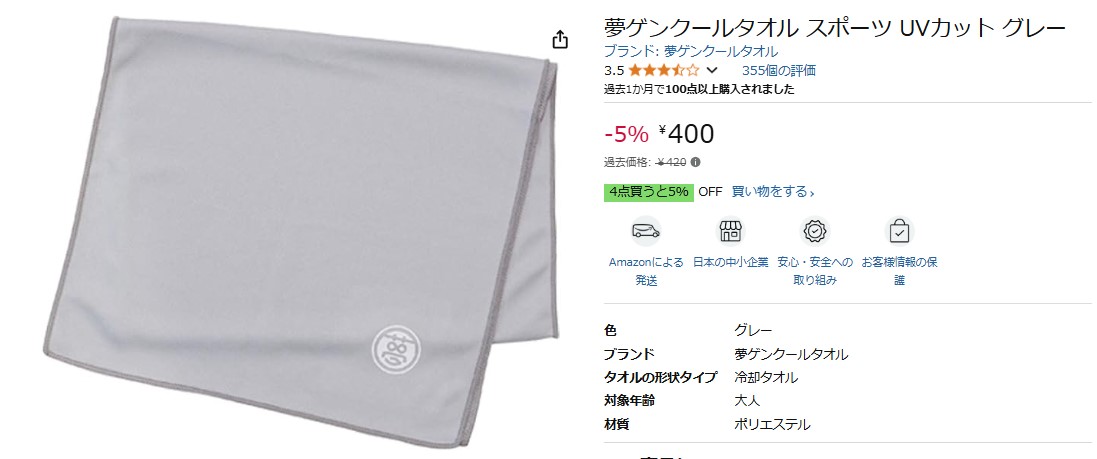The image size is (1097, 459).
Task: Click the customer information protection bag icon
Action: click(900, 231)
